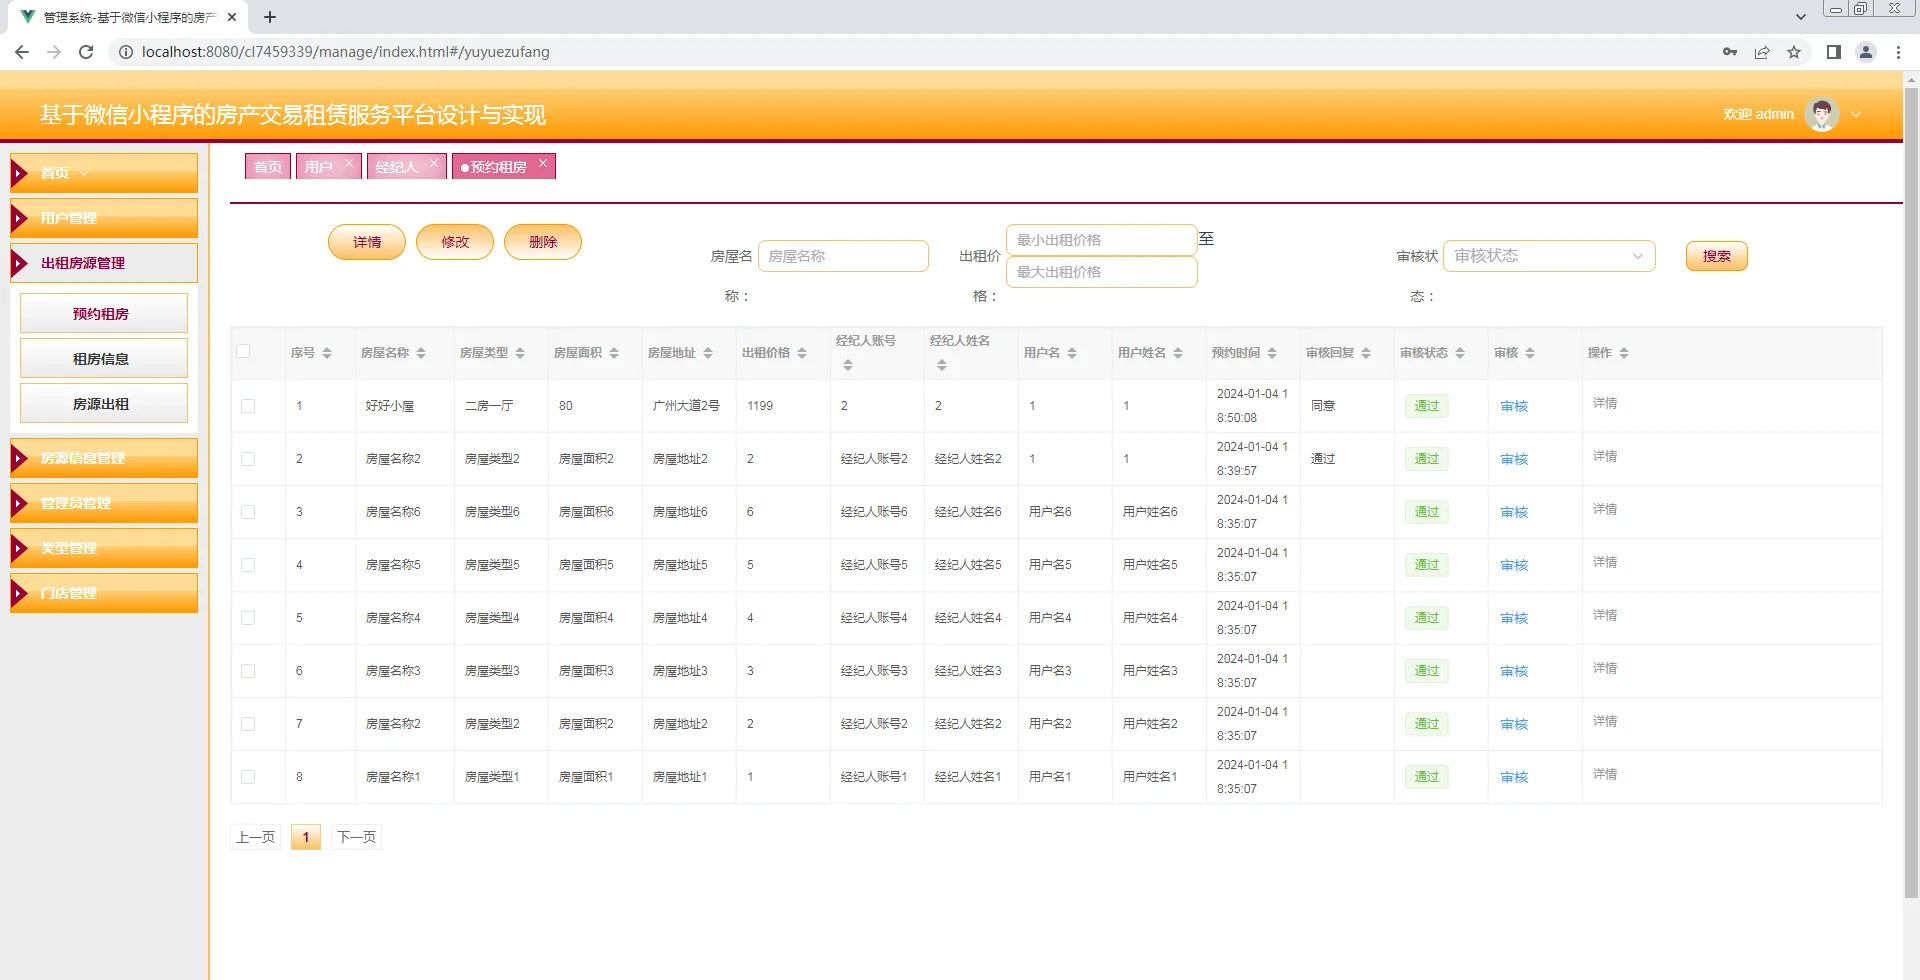Image resolution: width=1920 pixels, height=980 pixels.
Task: Refresh the page in the browser
Action: click(85, 51)
